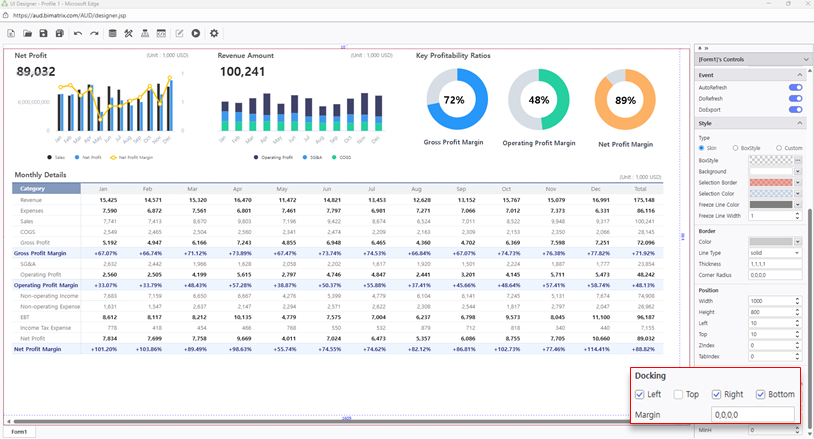Pick the Selection Border color swatch

(776, 182)
